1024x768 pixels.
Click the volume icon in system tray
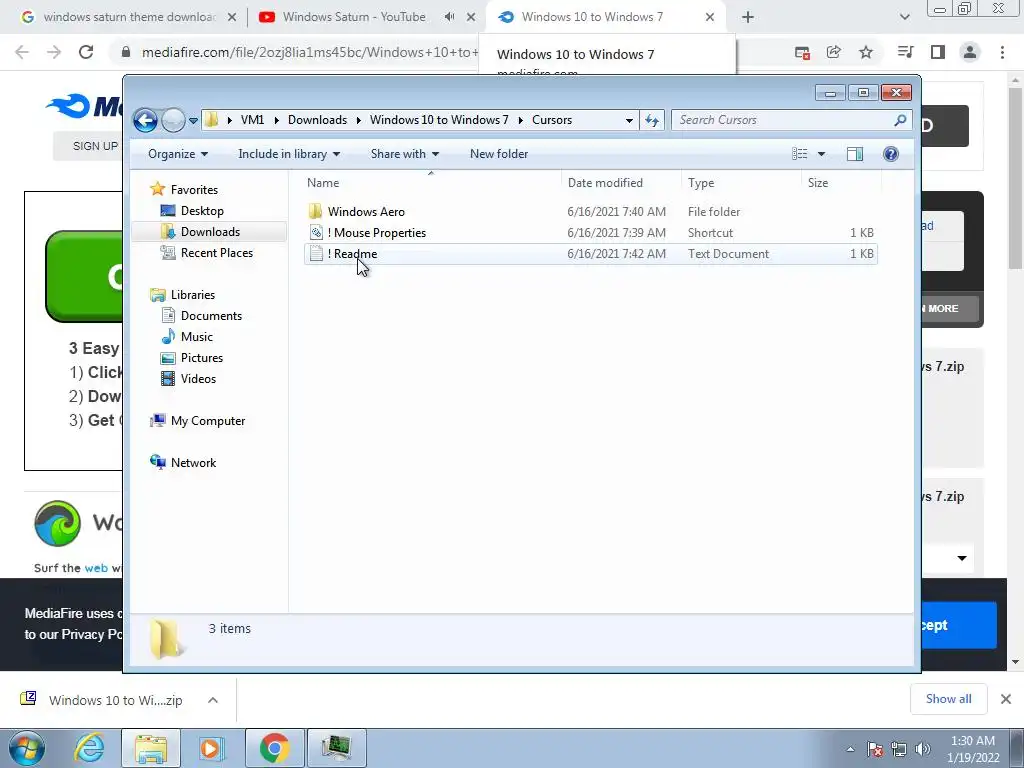[923, 749]
